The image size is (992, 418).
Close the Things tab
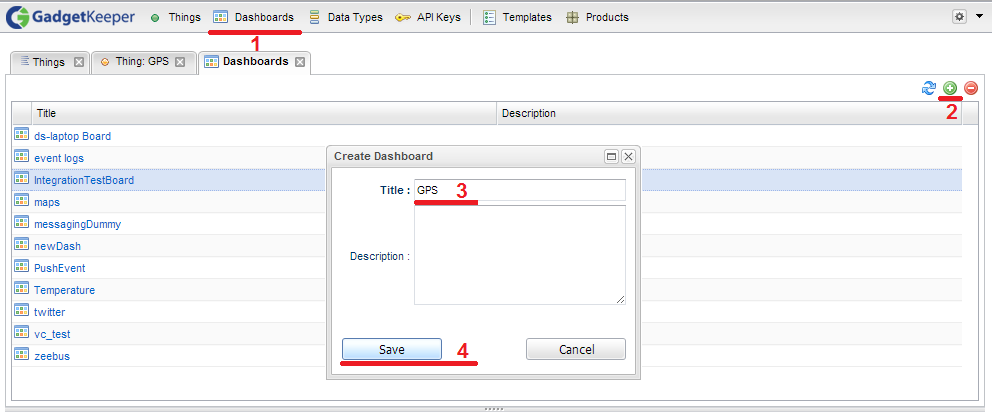(x=79, y=62)
